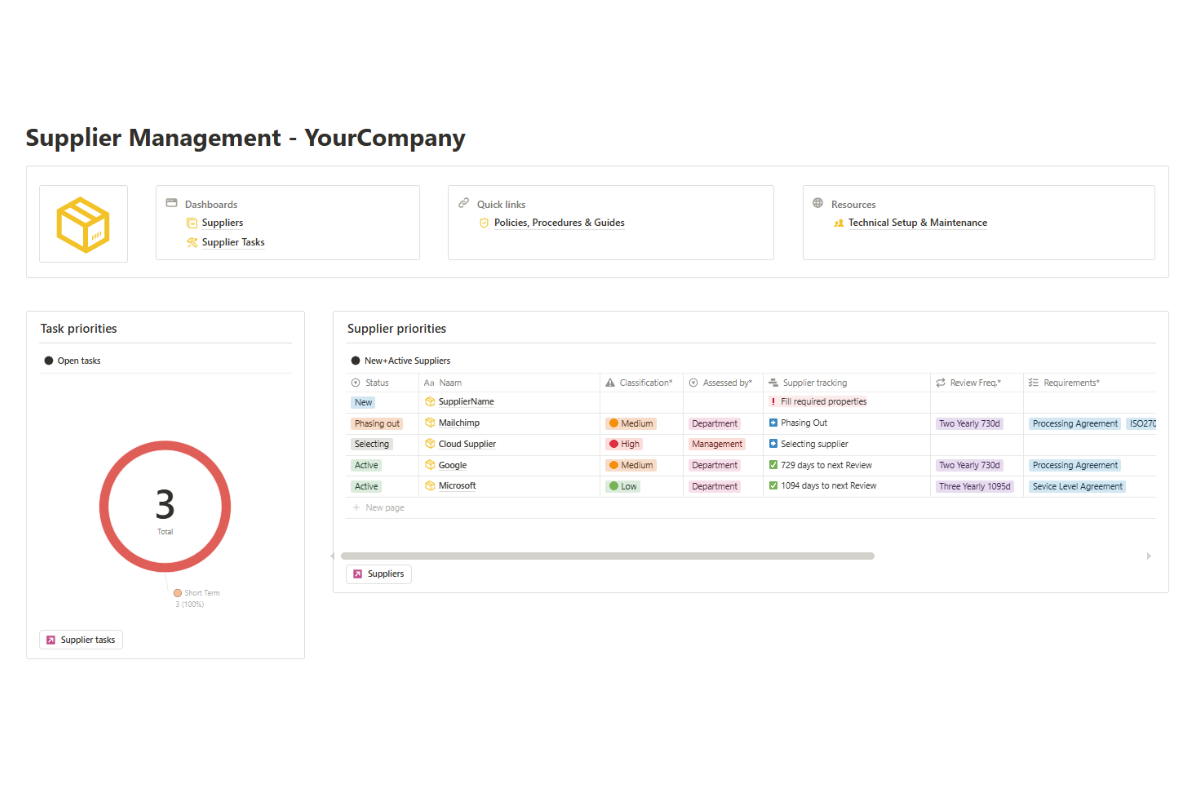Click the Three Yearly 1095d tag

pos(975,486)
